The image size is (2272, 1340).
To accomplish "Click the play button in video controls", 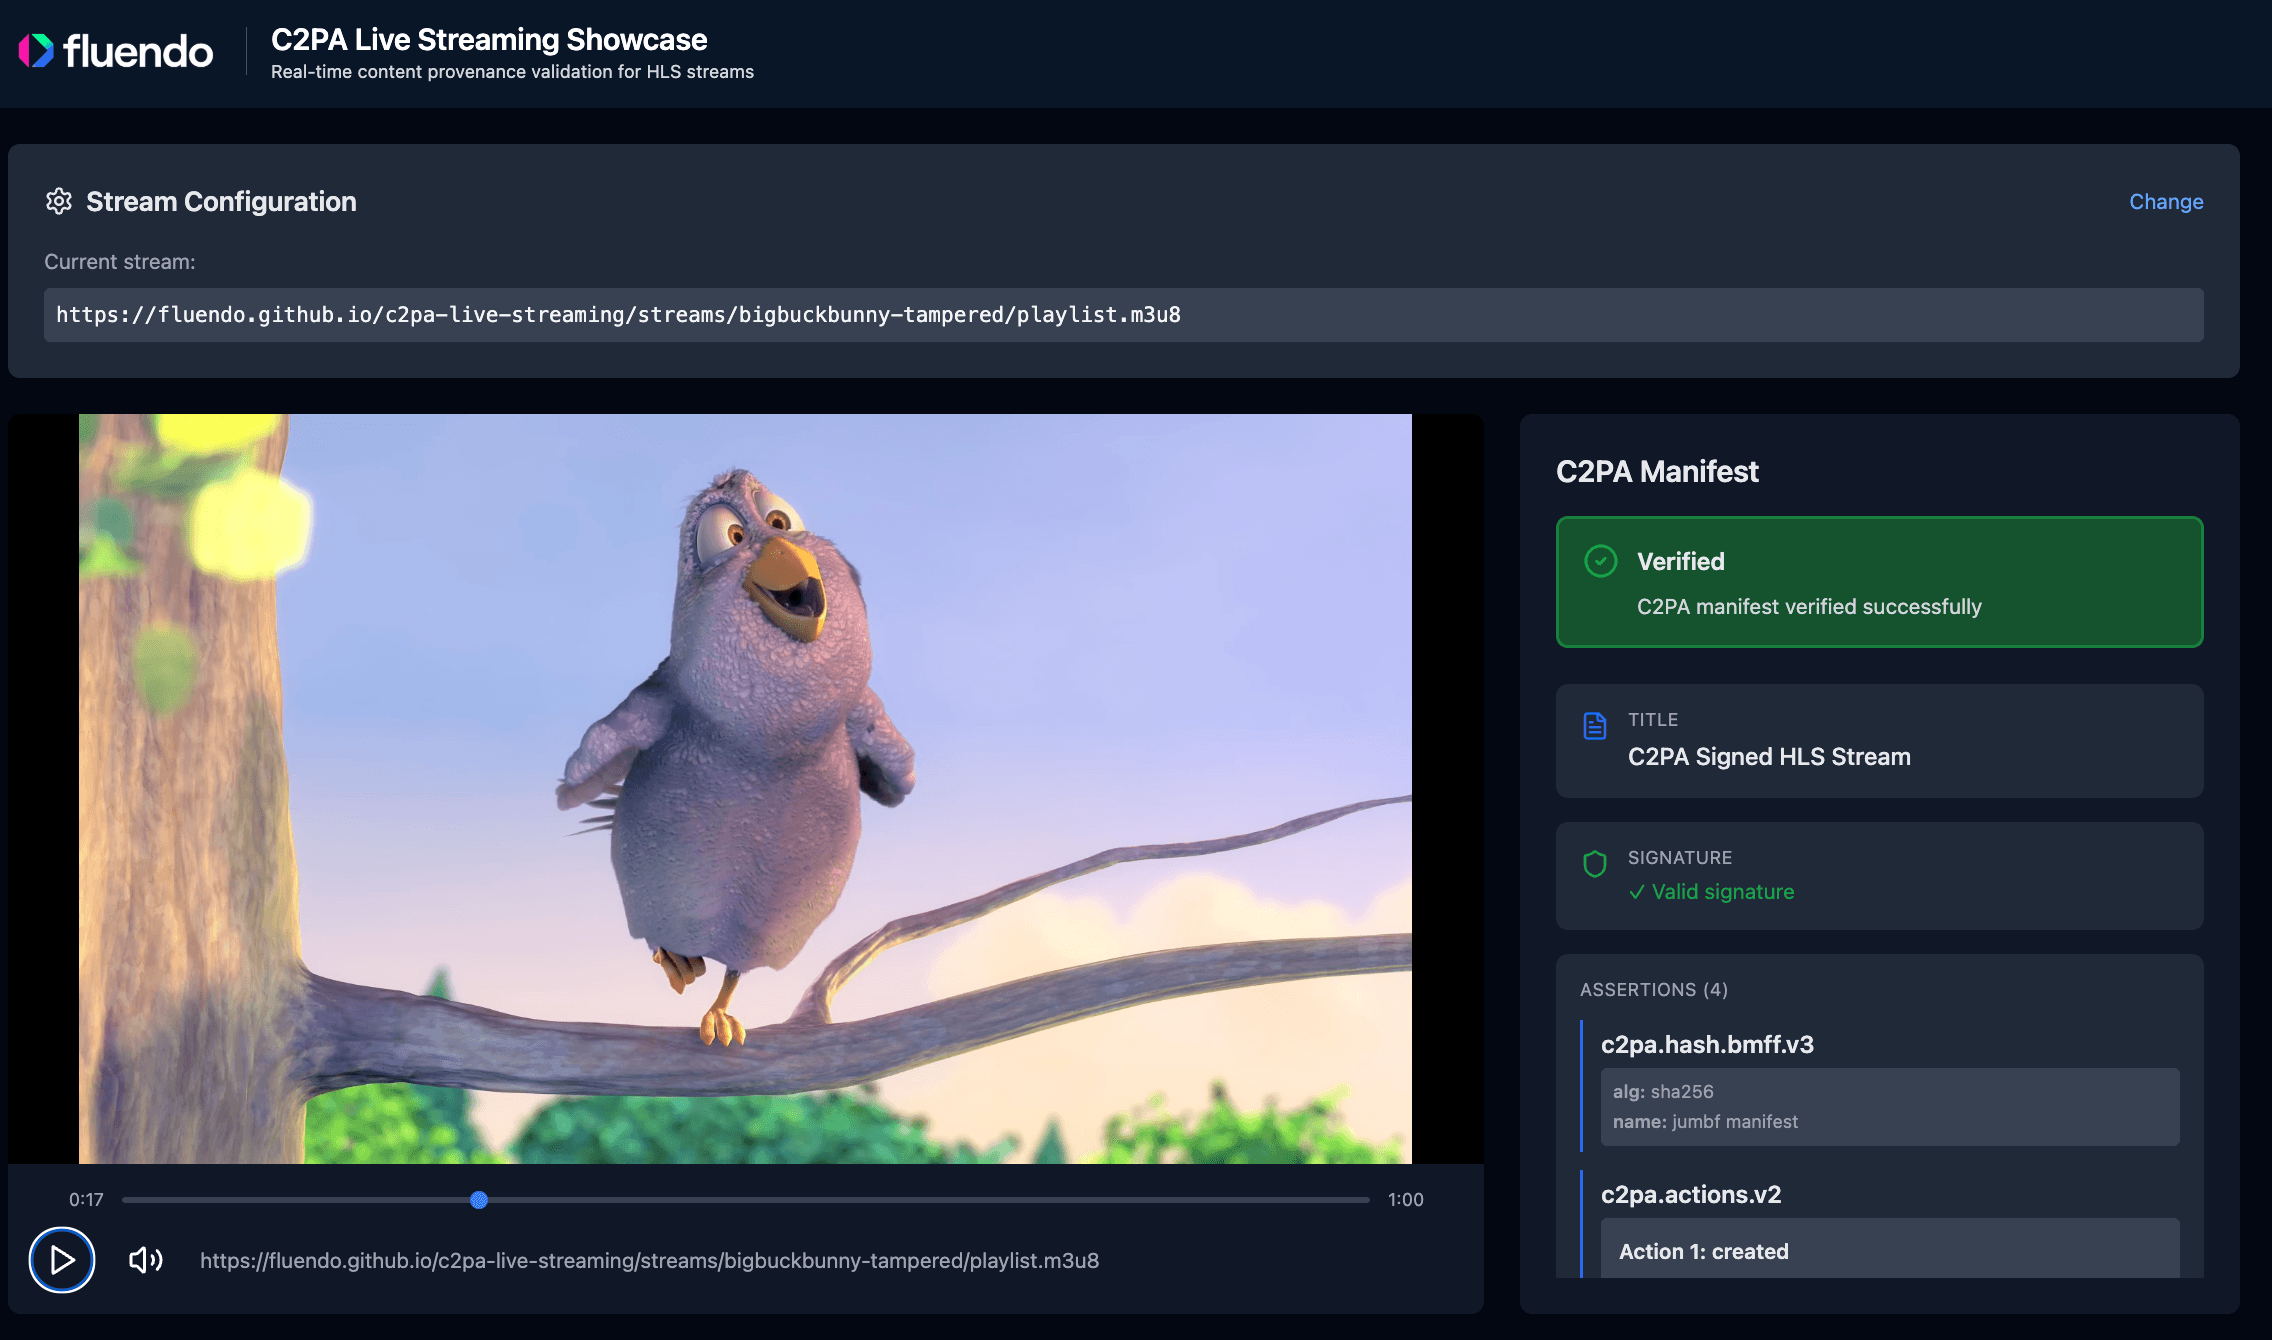I will [x=62, y=1259].
